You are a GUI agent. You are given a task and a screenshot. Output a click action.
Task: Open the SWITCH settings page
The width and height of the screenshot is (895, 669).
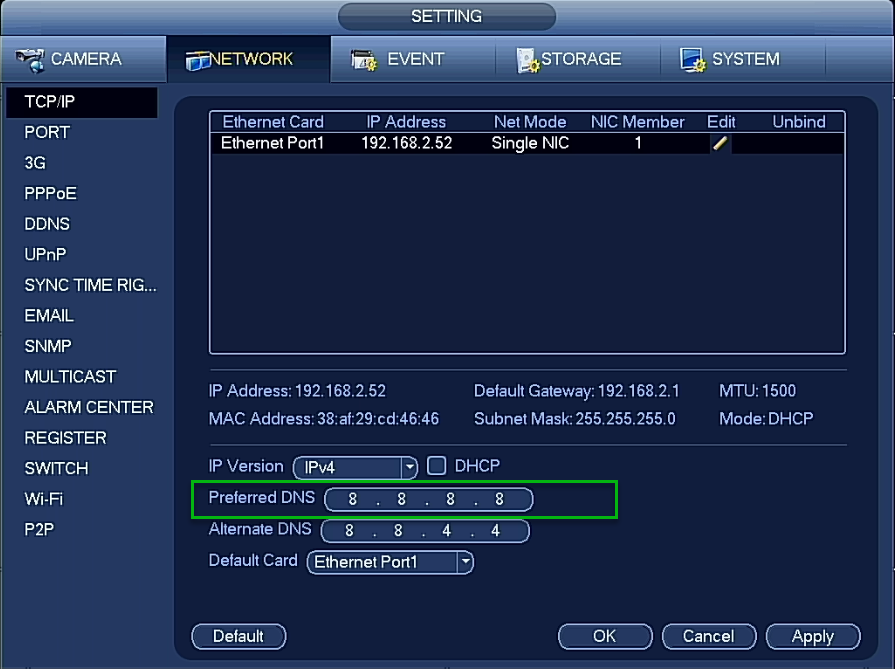pos(57,468)
